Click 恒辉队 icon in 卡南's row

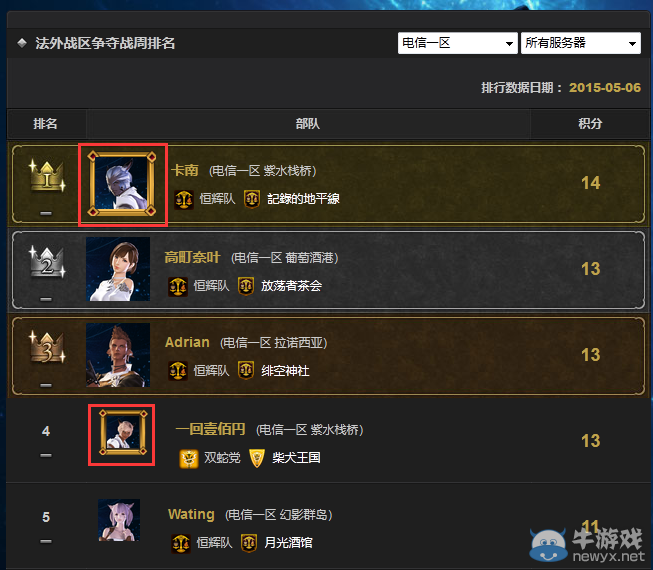point(184,199)
